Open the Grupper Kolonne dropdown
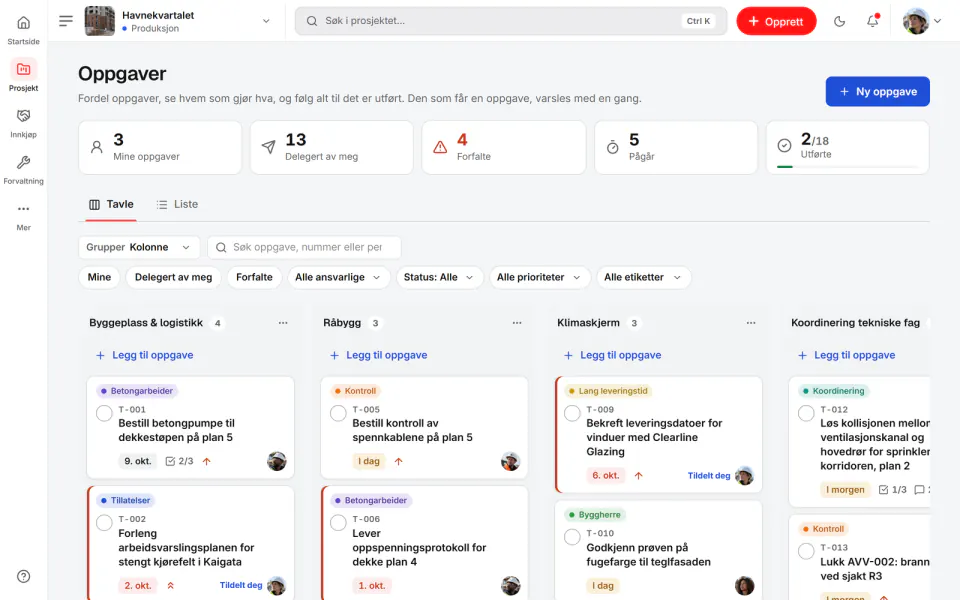960x600 pixels. click(x=139, y=247)
